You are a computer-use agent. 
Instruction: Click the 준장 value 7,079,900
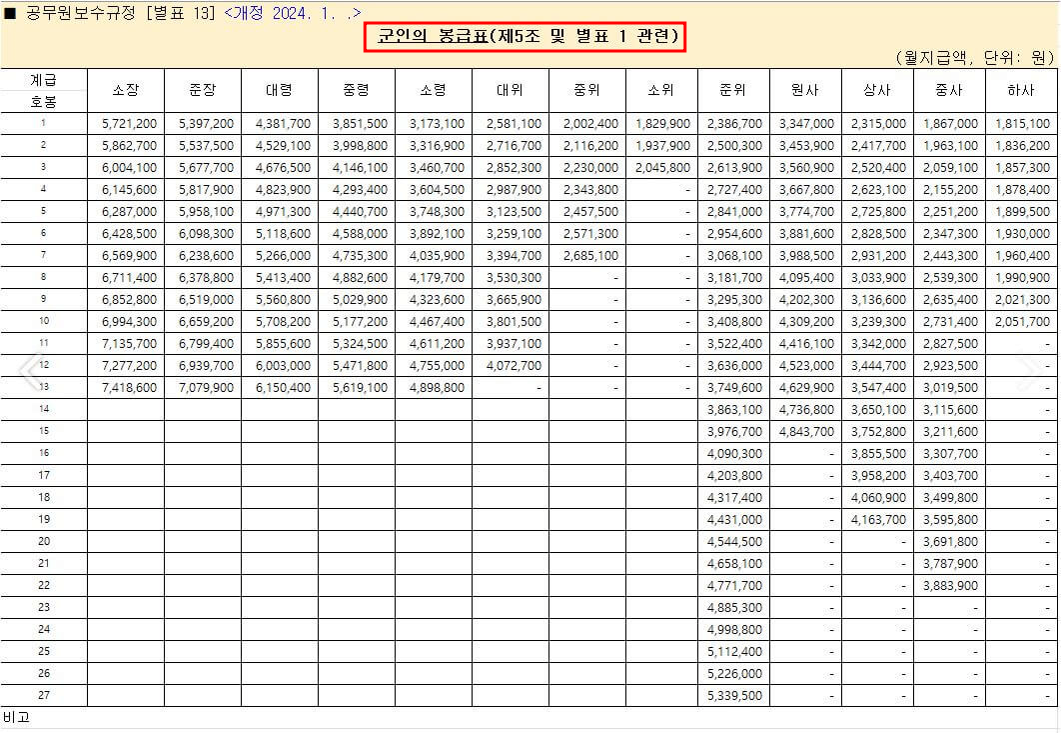206,388
